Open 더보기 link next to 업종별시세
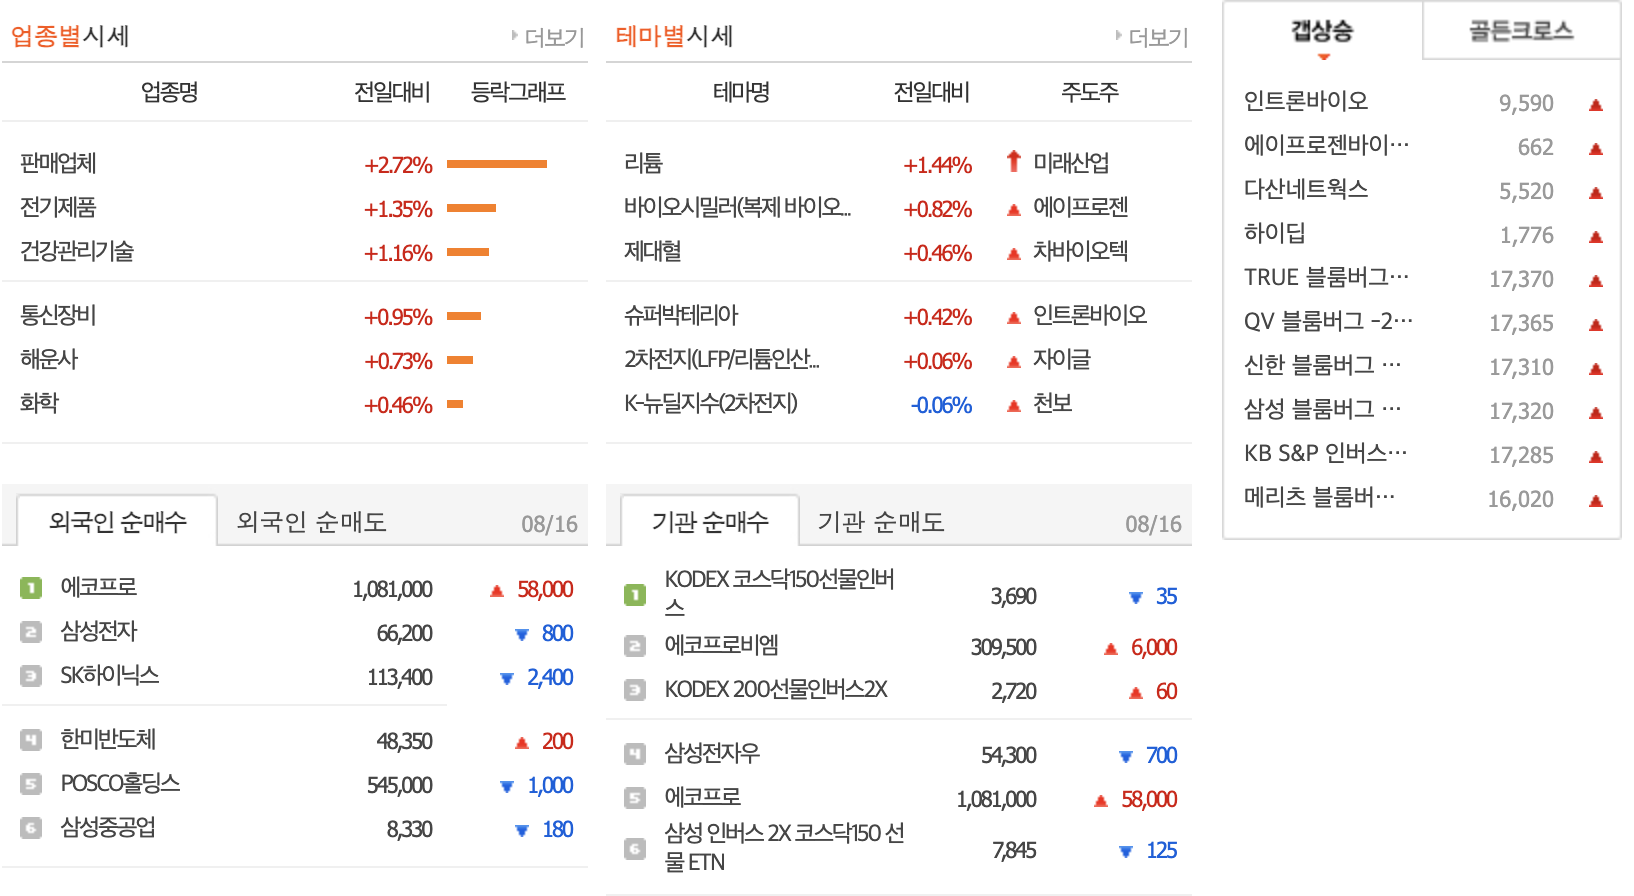The height and width of the screenshot is (896, 1634). coord(548,37)
